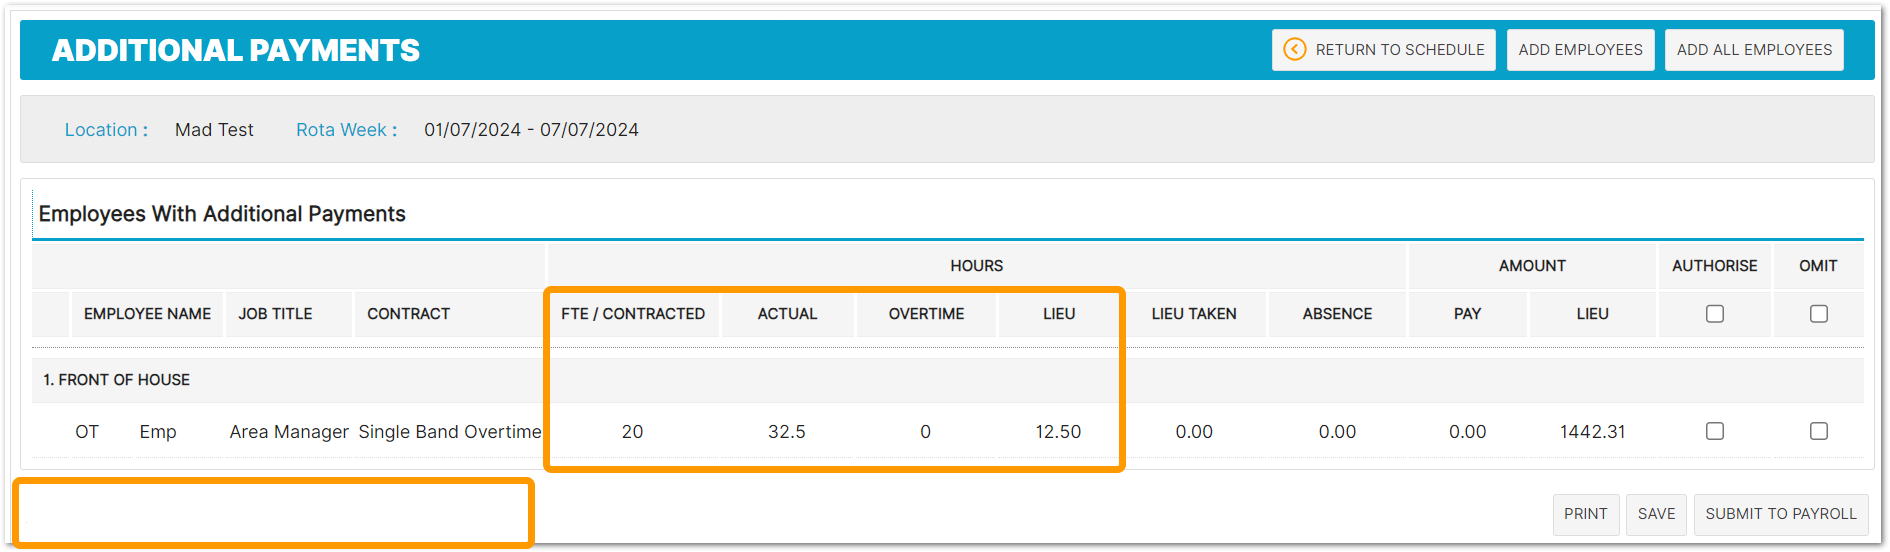Submit the payments to payroll

[x=1780, y=514]
